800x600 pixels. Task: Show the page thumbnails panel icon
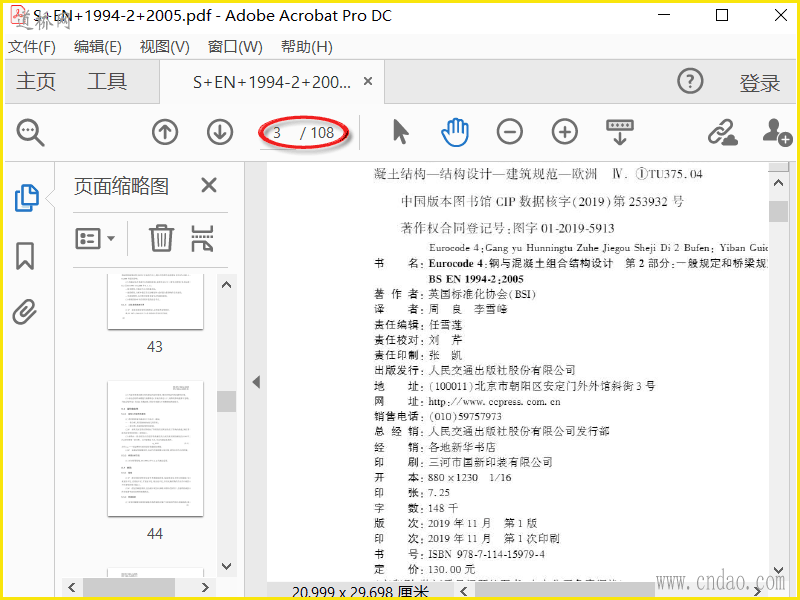coord(26,197)
